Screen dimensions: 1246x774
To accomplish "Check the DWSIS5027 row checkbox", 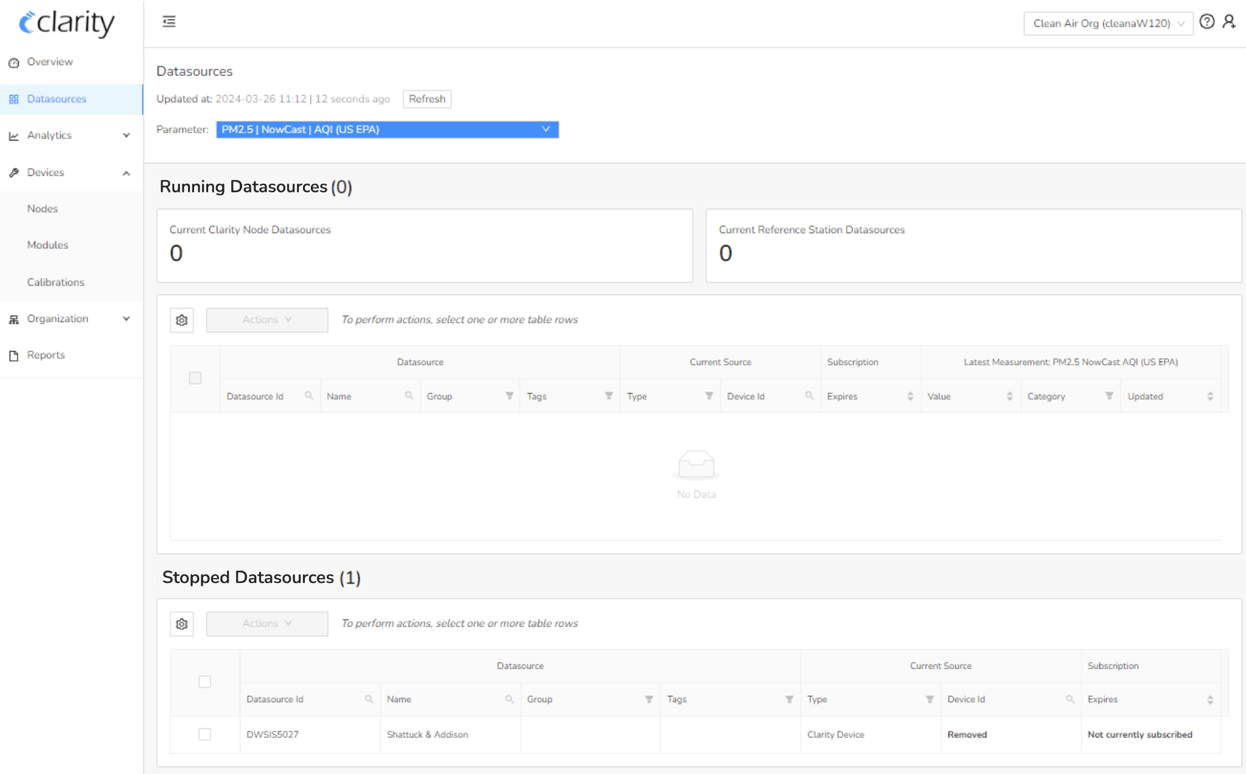I will pos(204,734).
